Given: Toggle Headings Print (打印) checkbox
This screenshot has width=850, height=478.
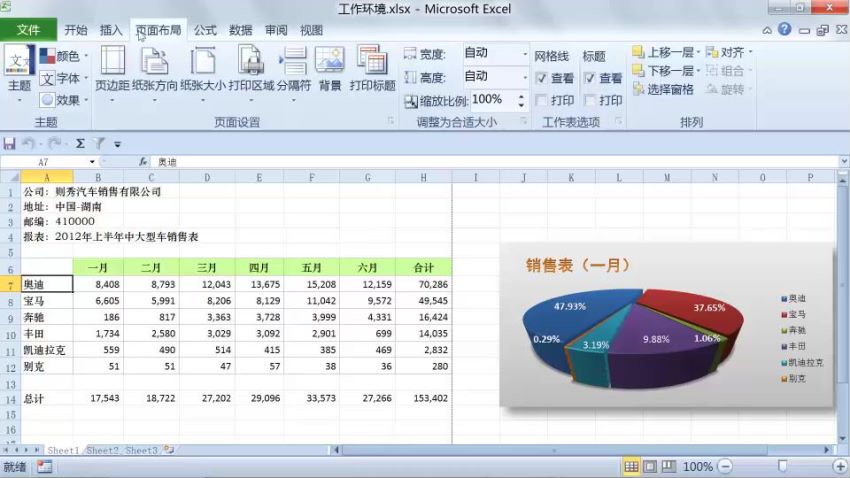Looking at the screenshot, I should click(590, 101).
